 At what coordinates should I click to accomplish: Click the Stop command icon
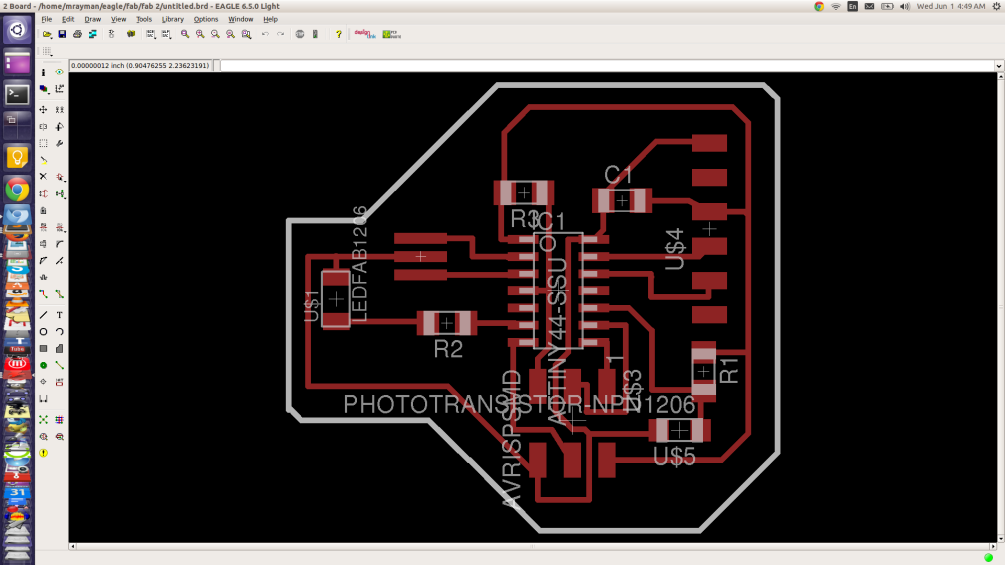pyautogui.click(x=300, y=34)
